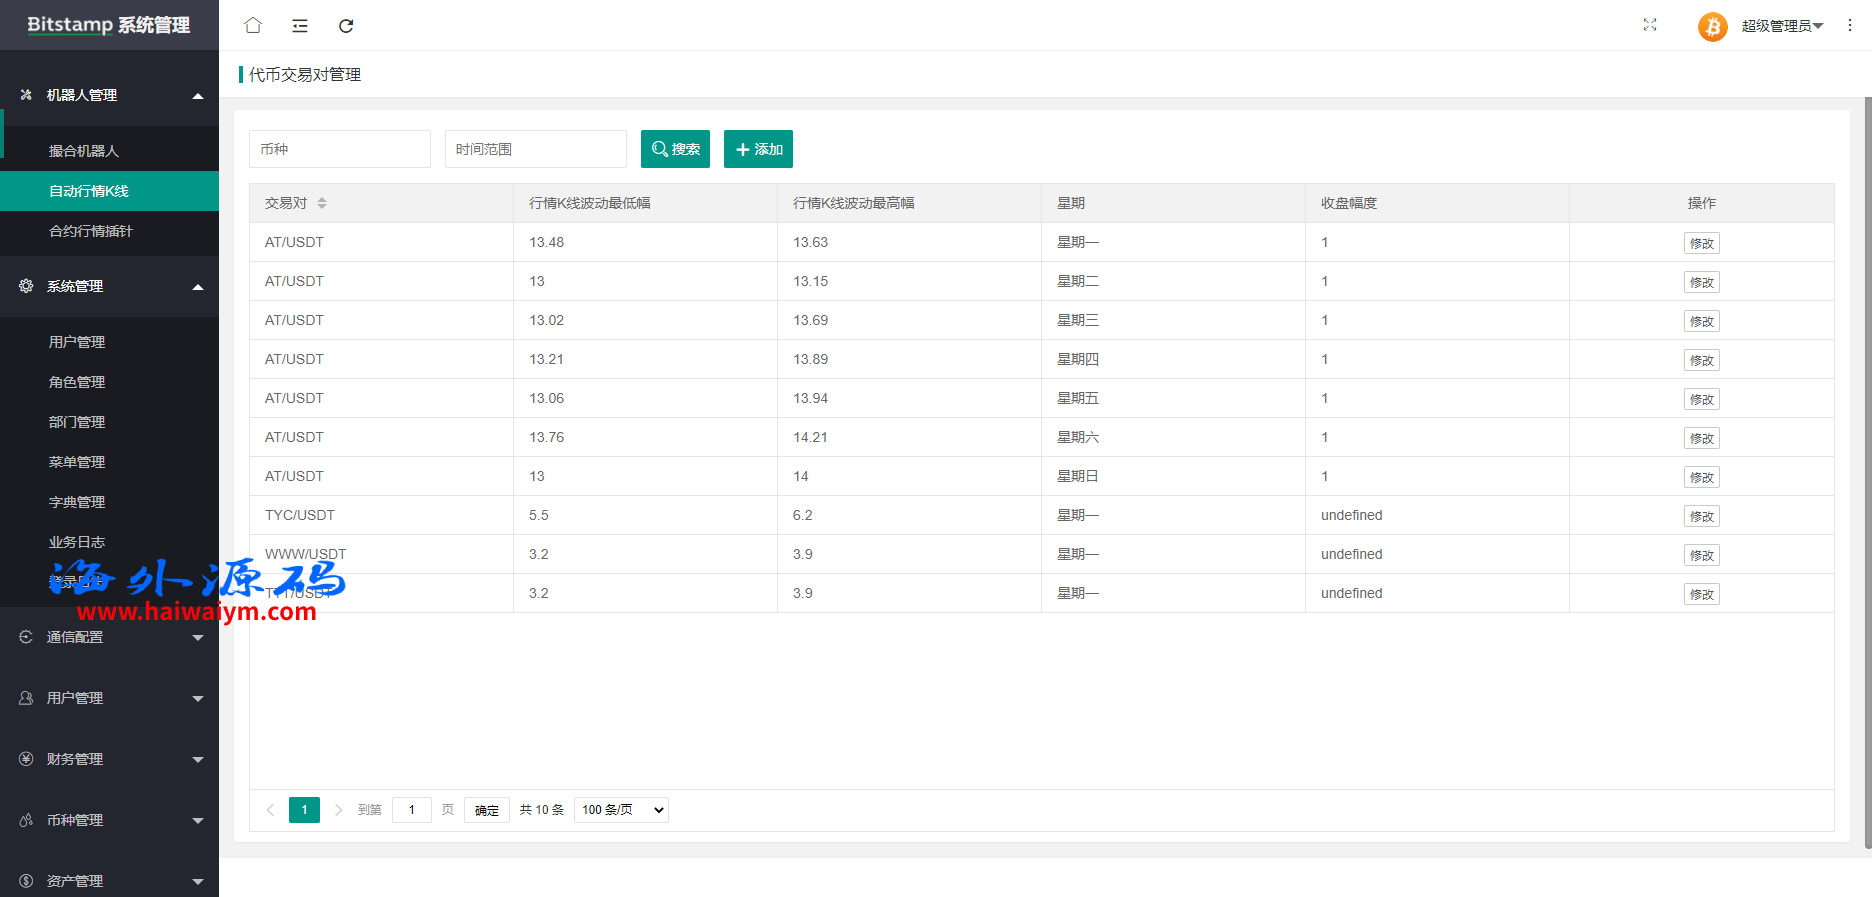Open the vertical three-dot more menu
The height and width of the screenshot is (897, 1872).
(x=1849, y=25)
